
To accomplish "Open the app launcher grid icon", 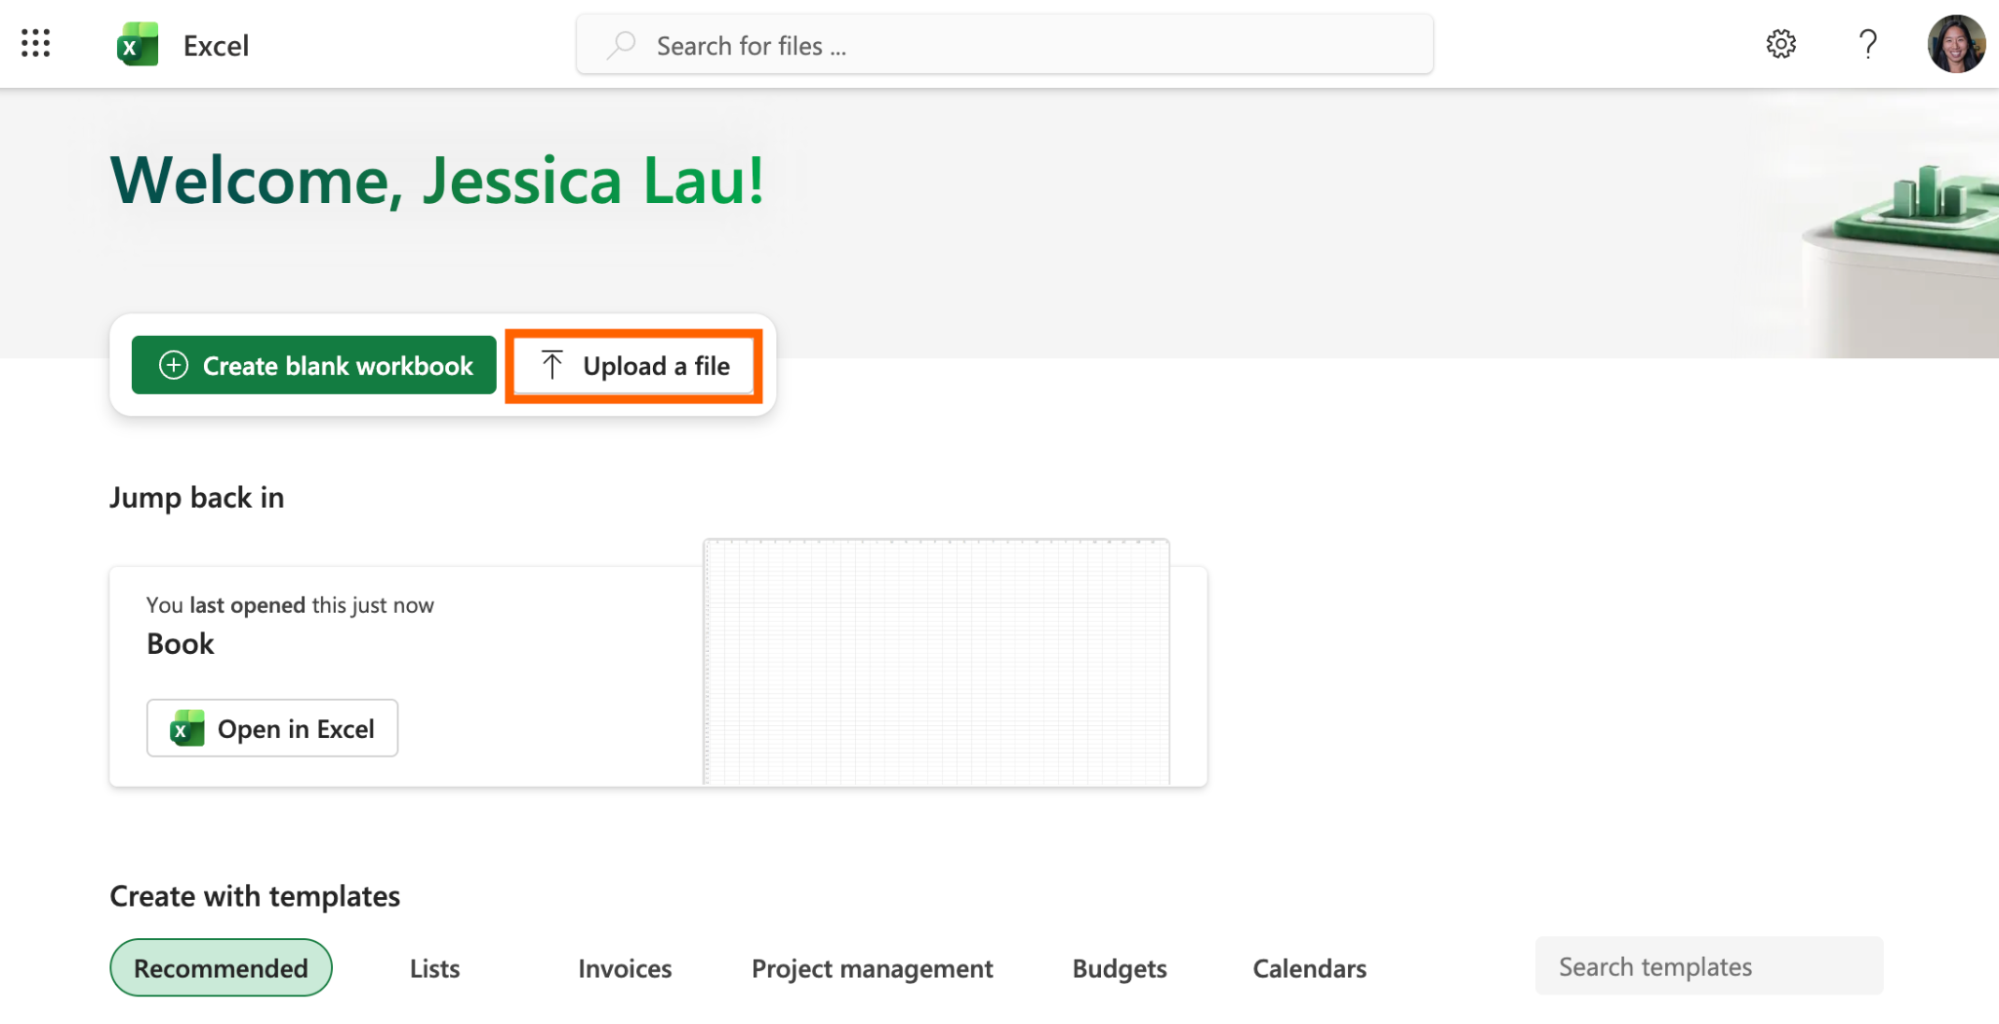I will (x=36, y=43).
